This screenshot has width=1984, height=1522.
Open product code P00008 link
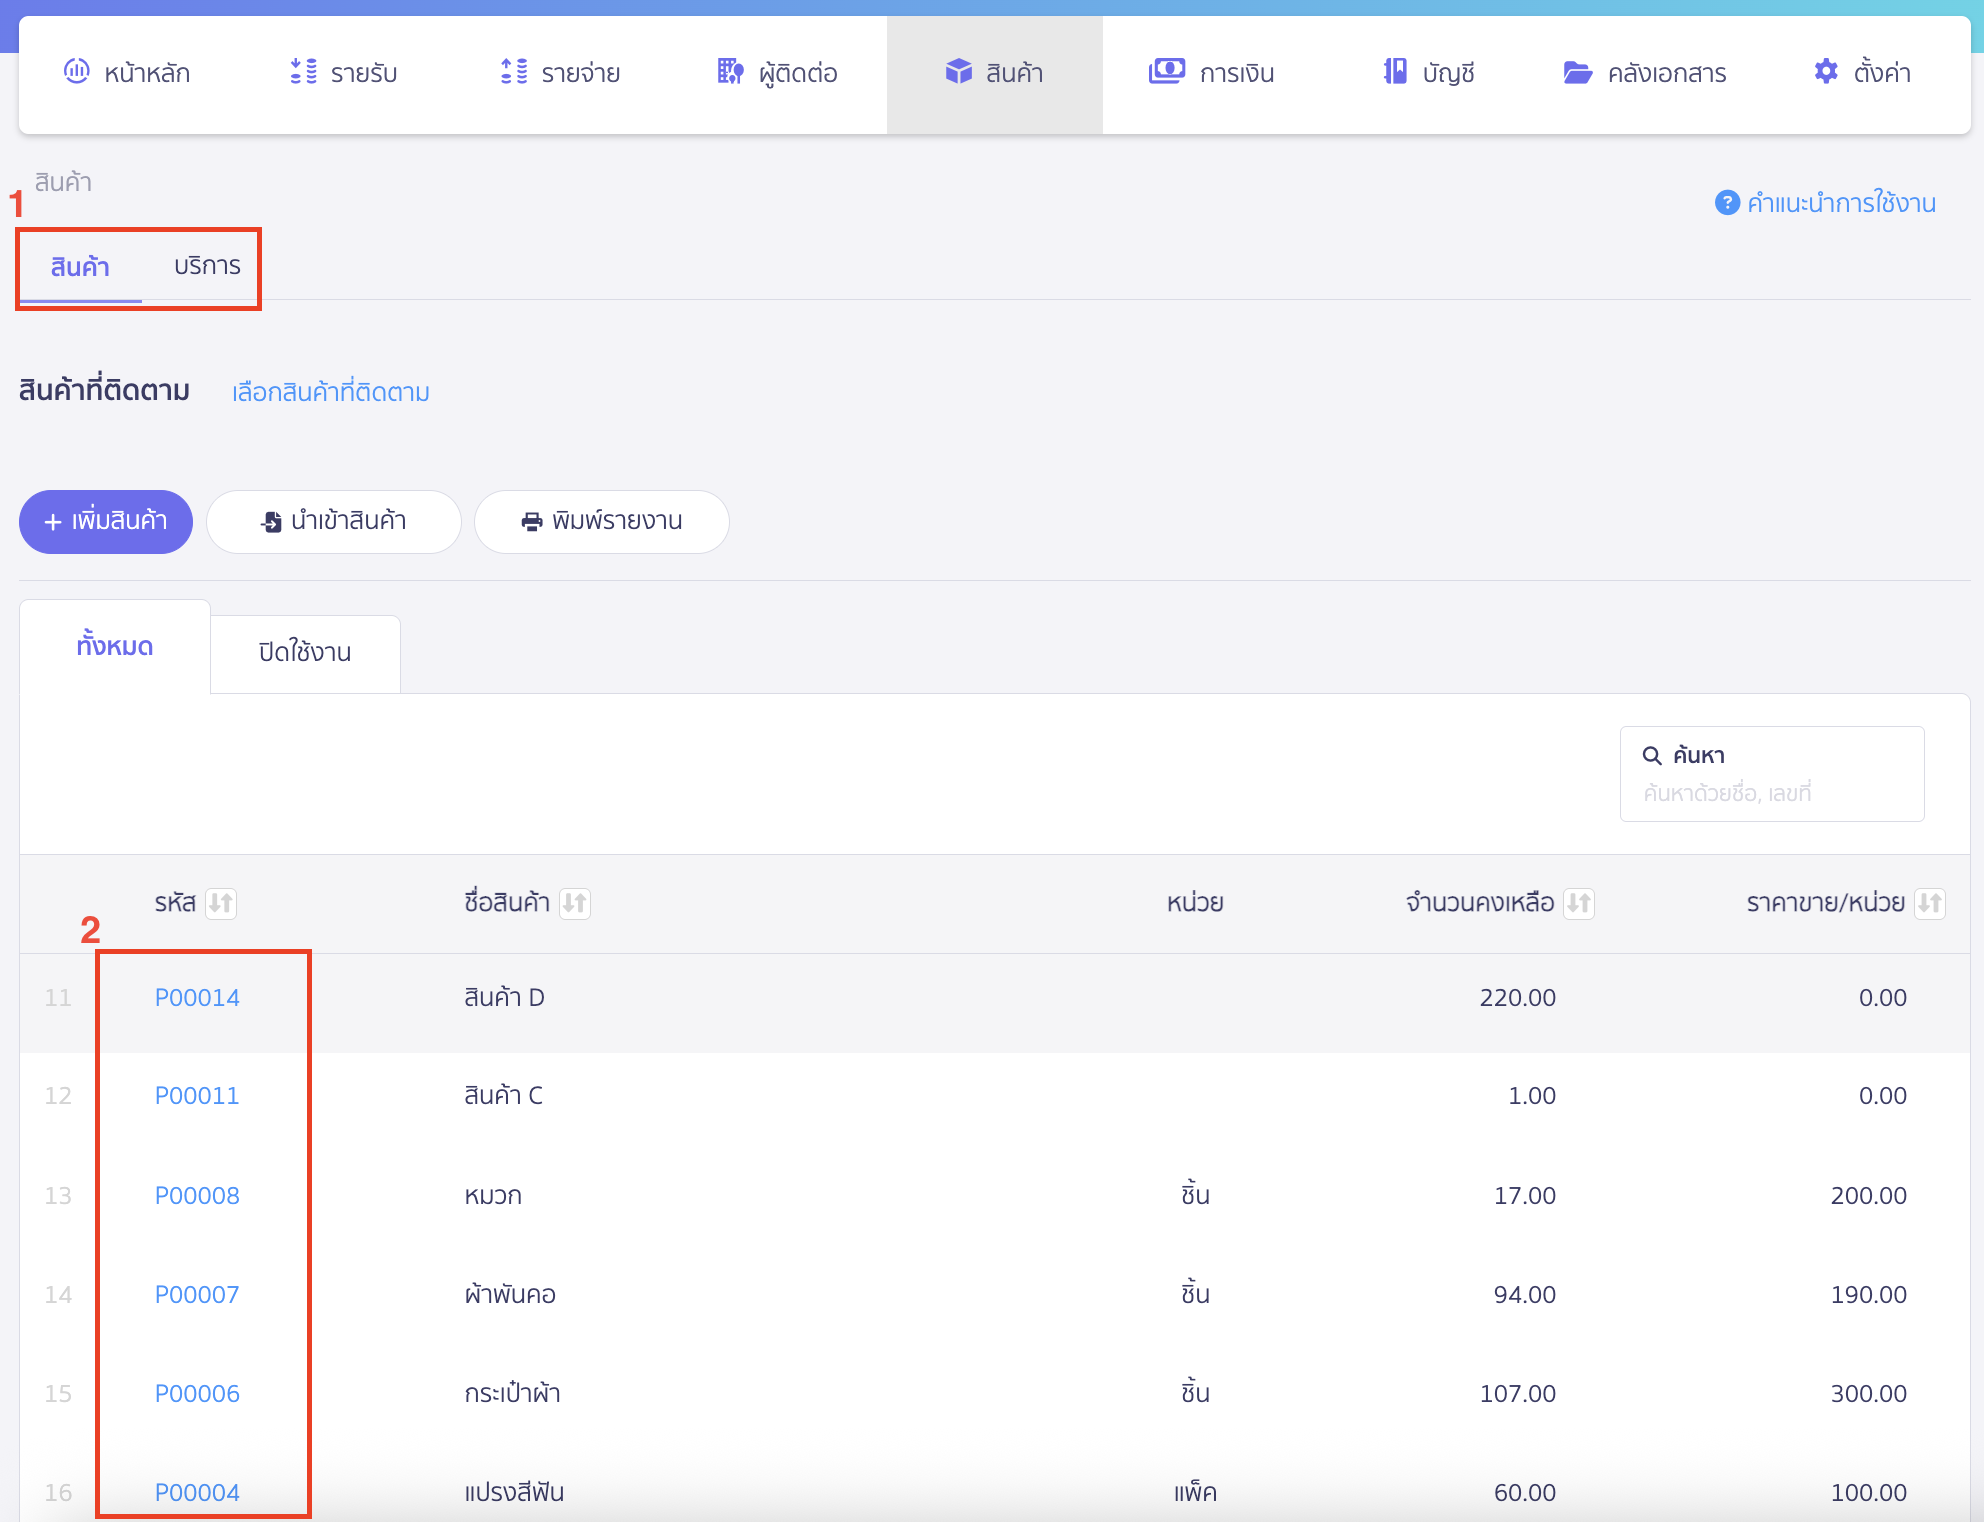point(197,1195)
